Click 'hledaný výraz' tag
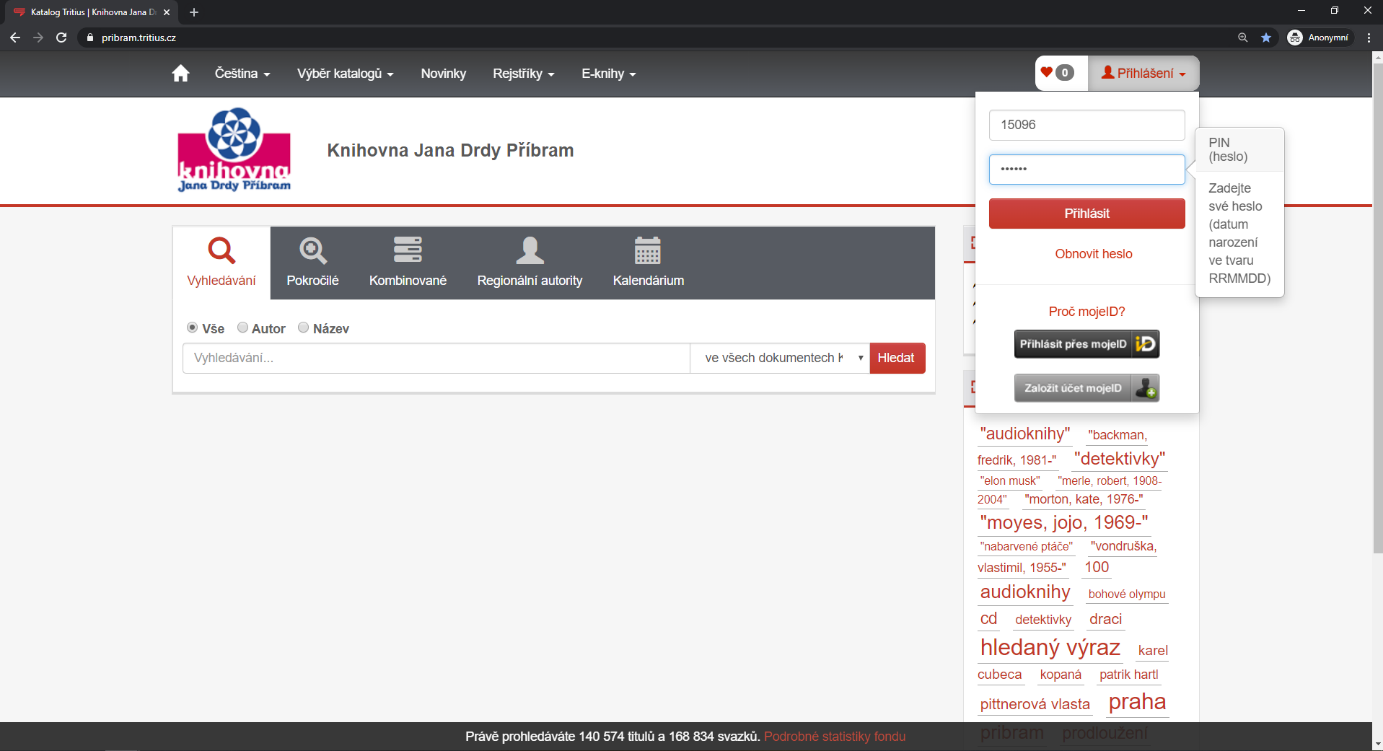Screen dimensions: 1383x751 tap(1050, 647)
